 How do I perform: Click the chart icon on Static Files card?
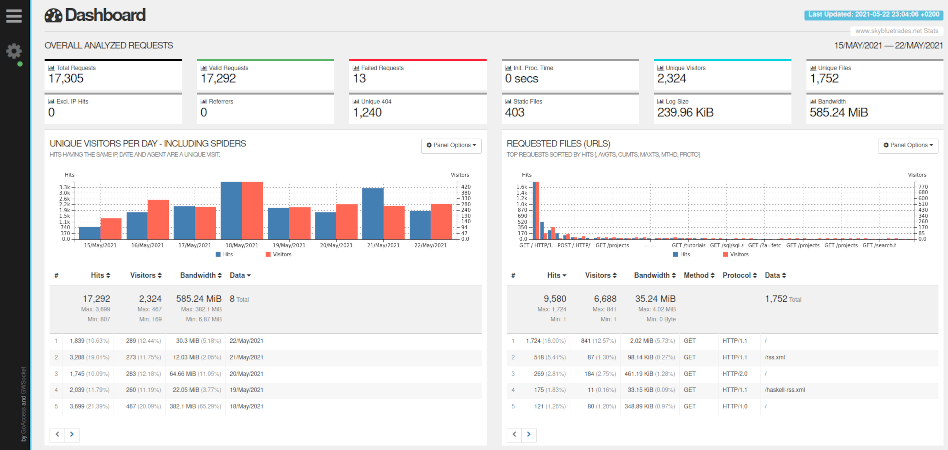508,102
